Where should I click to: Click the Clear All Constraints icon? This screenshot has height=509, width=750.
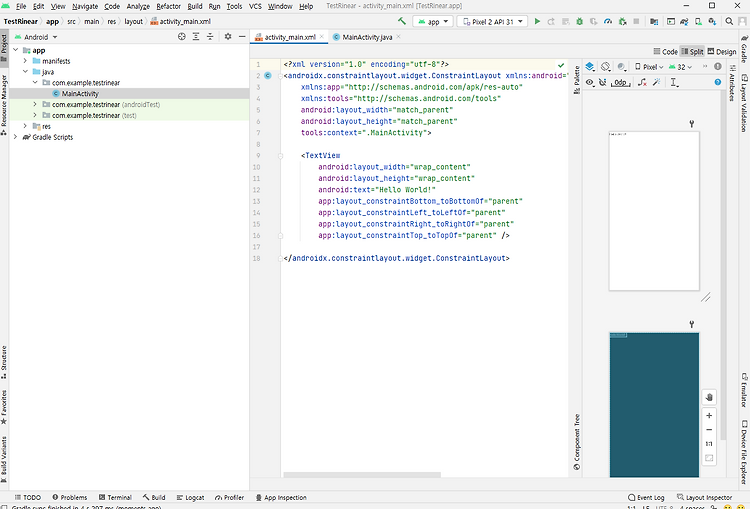642,82
